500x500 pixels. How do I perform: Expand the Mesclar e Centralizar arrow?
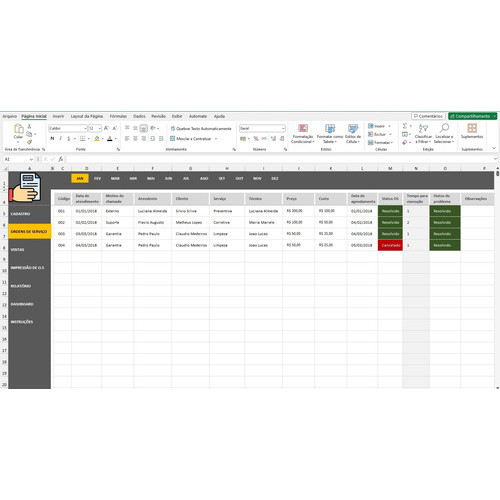[x=216, y=139]
